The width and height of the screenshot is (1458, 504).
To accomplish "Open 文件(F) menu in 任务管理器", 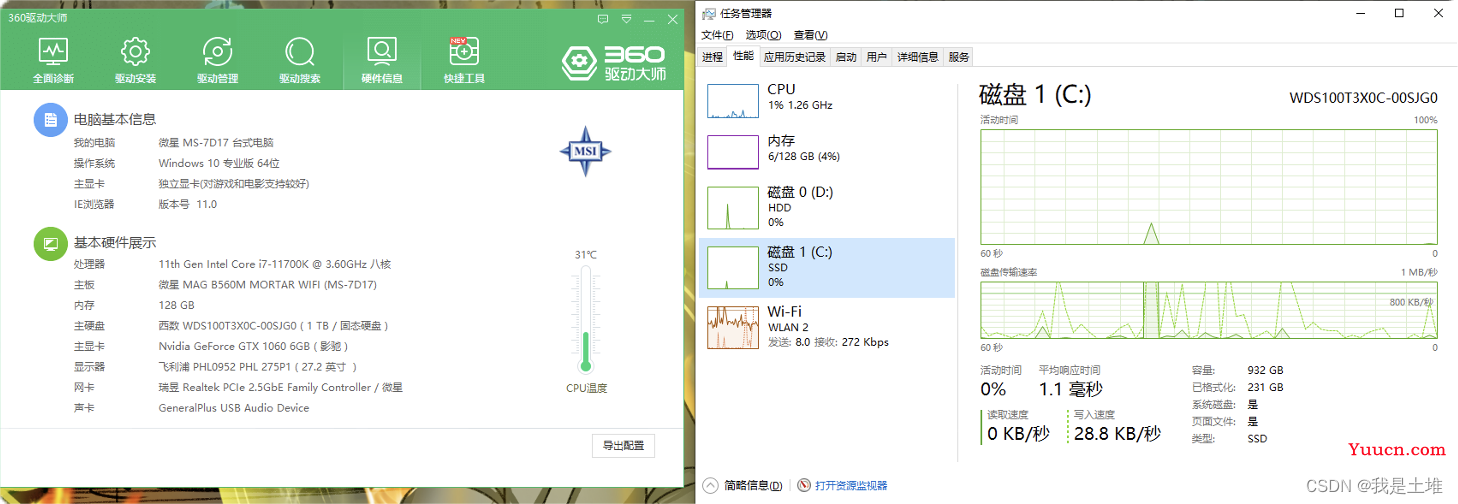I will coord(718,35).
